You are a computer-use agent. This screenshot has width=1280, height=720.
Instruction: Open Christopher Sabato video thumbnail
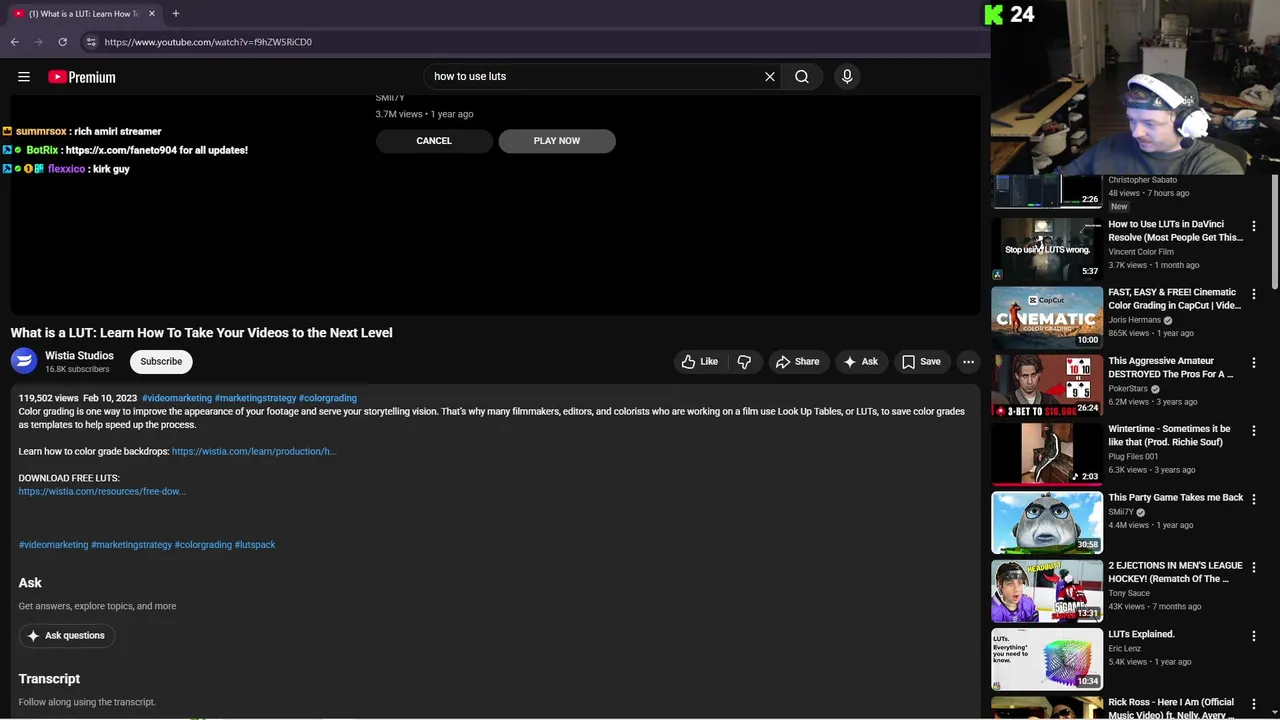click(1047, 191)
